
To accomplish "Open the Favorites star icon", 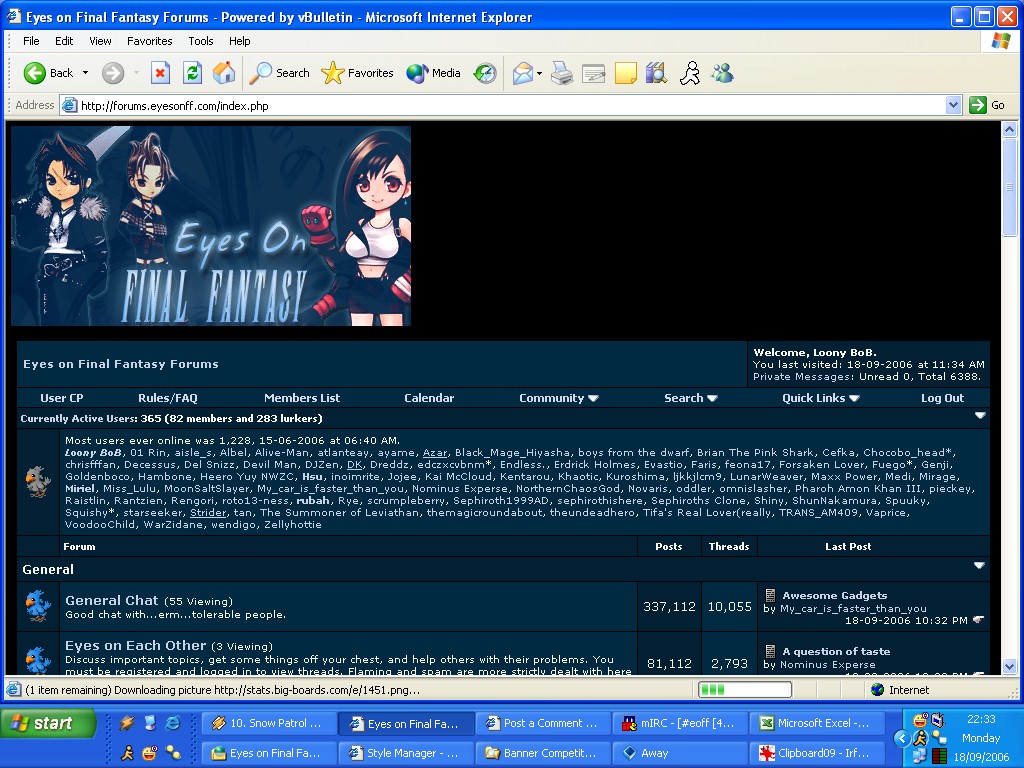I will click(332, 73).
